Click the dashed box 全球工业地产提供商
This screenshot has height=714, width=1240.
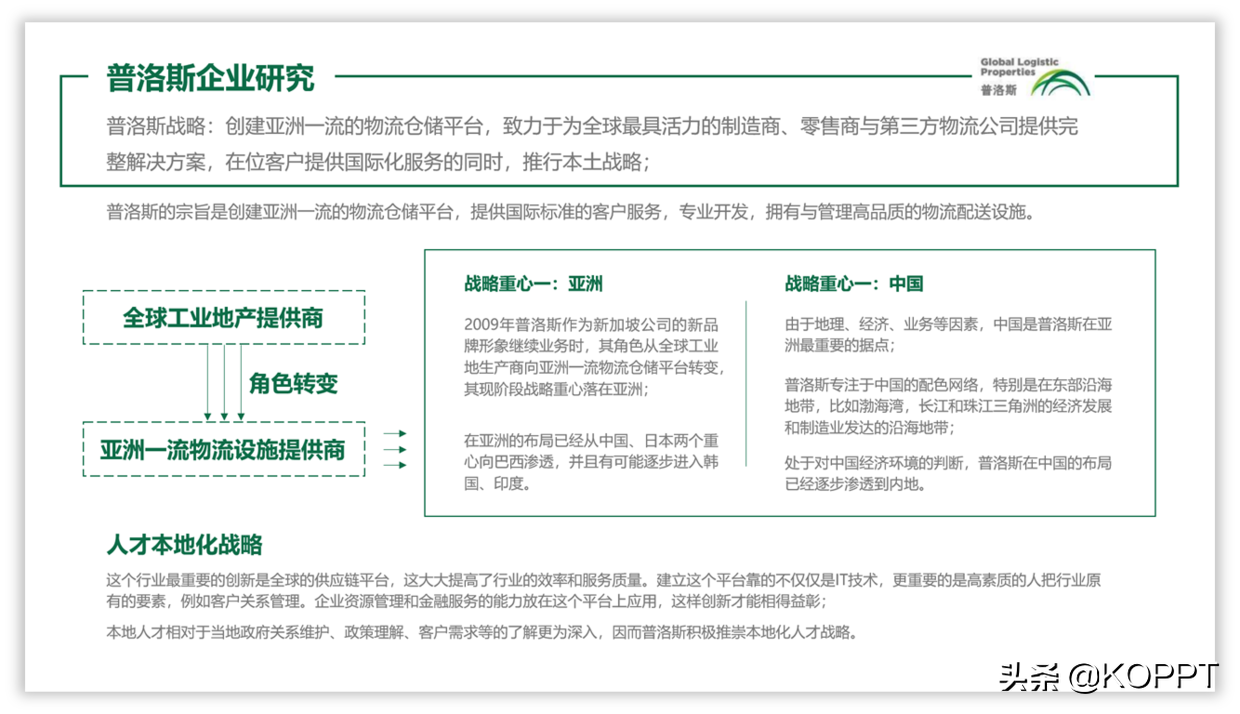point(224,318)
